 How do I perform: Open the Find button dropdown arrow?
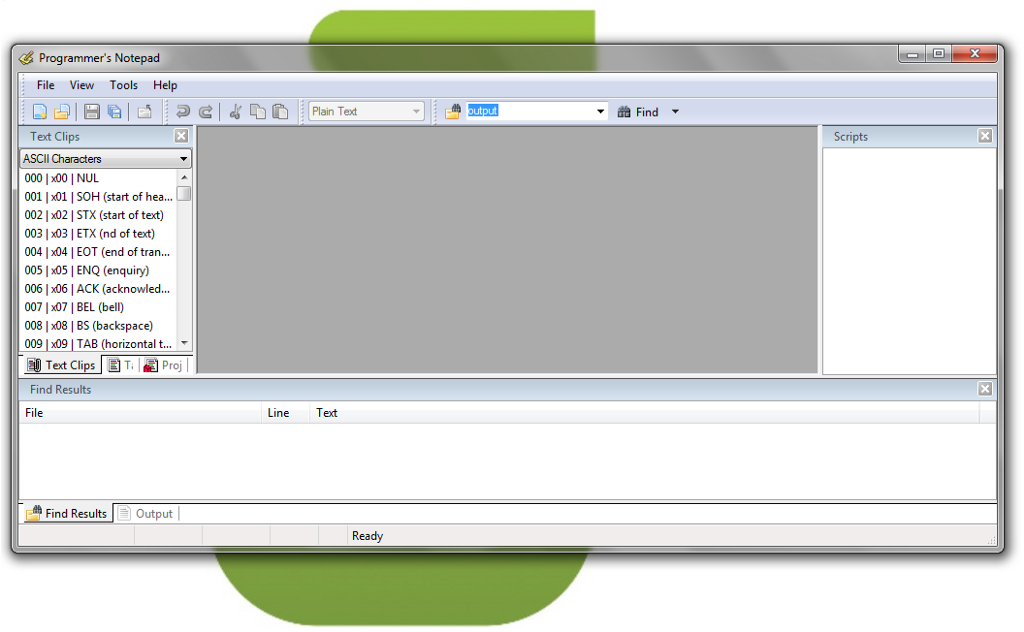pyautogui.click(x=675, y=112)
